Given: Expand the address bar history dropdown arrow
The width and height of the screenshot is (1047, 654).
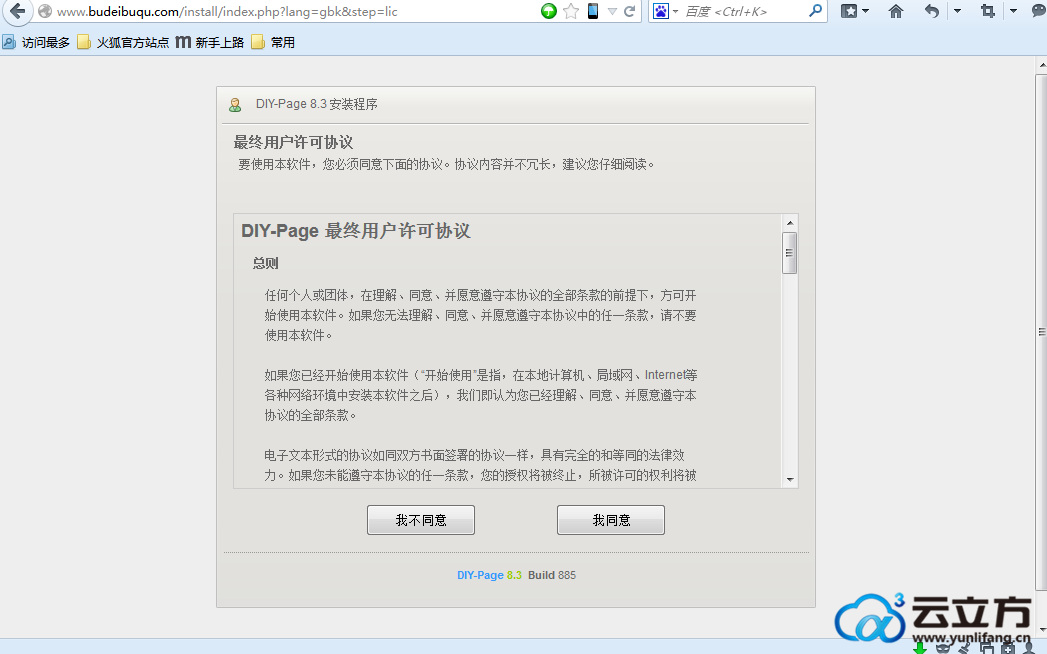Looking at the screenshot, I should [x=612, y=11].
